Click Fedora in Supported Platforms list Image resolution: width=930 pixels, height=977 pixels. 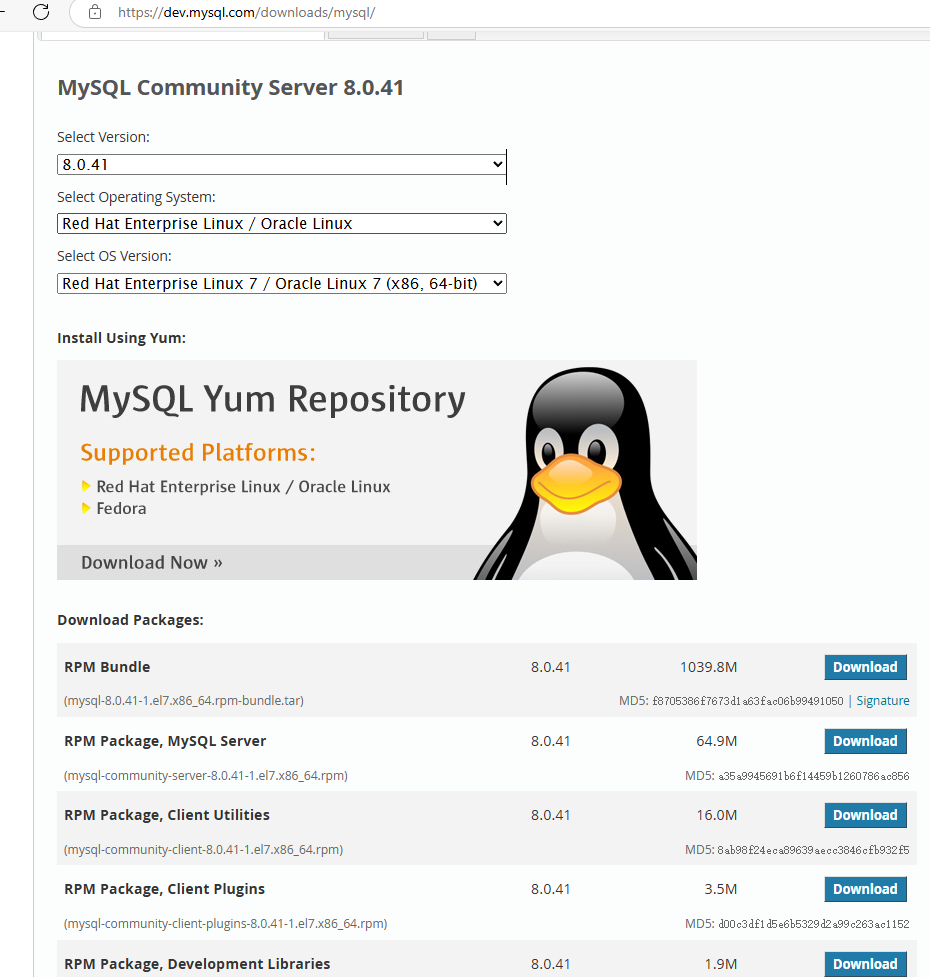click(x=121, y=509)
